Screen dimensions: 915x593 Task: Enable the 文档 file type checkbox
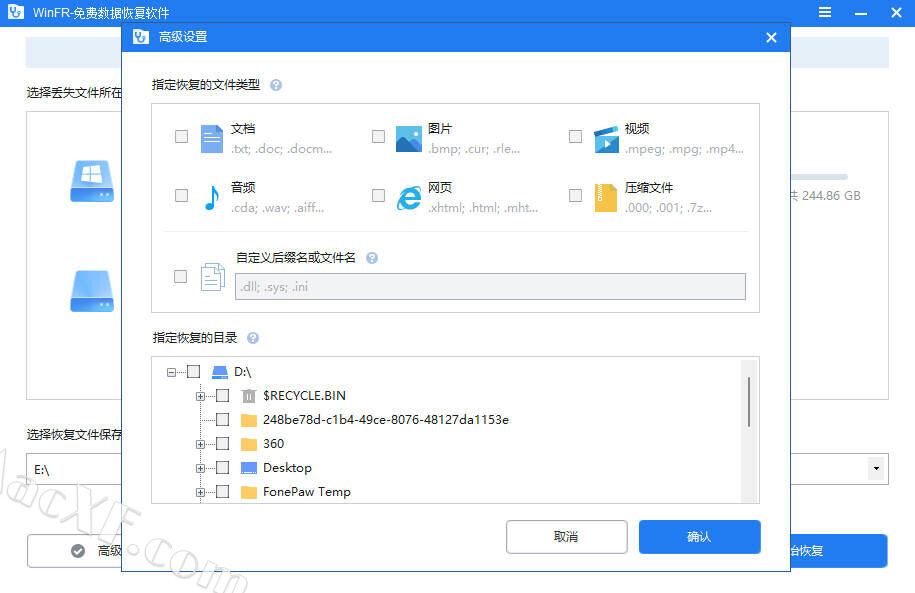(181, 137)
